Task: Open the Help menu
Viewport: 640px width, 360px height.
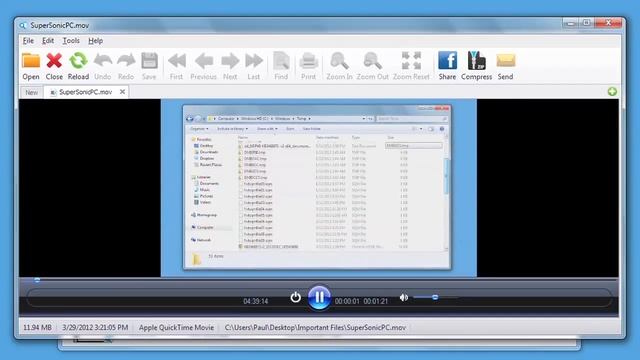Action: tap(96, 40)
